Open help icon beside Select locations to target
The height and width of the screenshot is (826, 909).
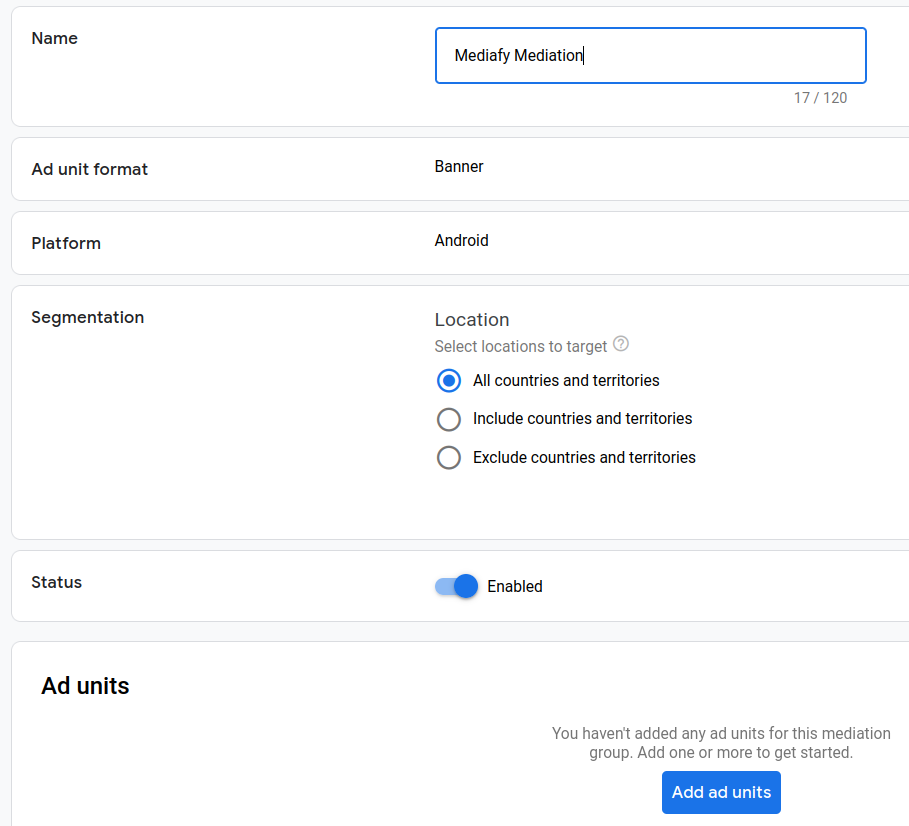point(621,345)
